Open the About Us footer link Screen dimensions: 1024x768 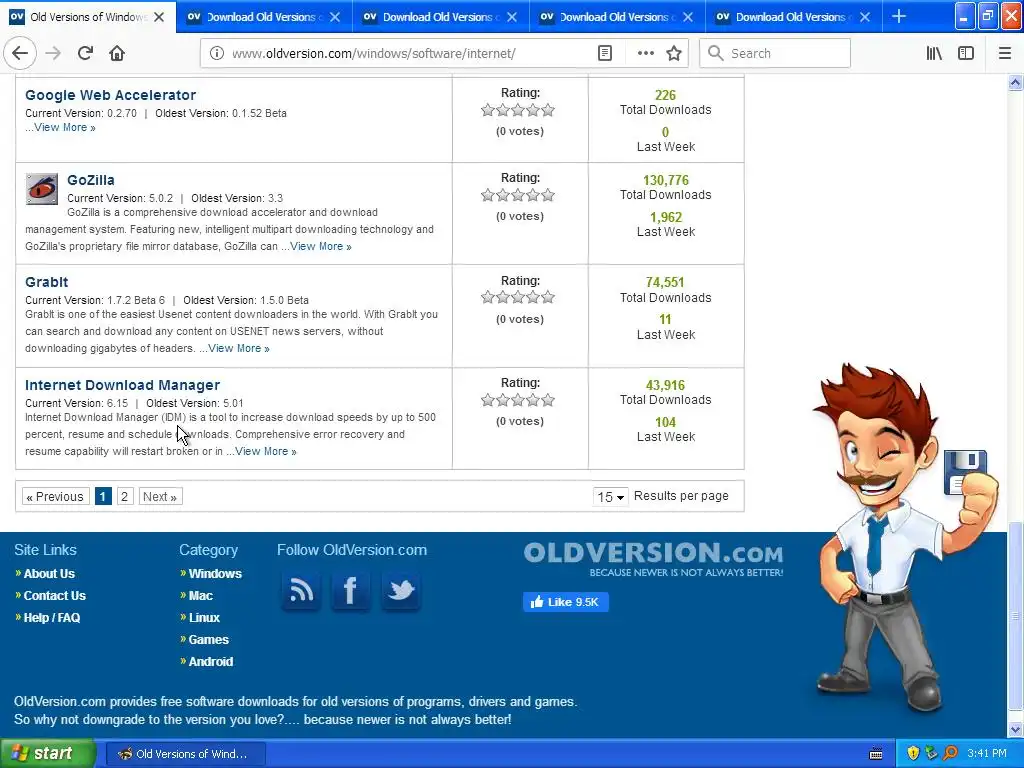click(49, 573)
